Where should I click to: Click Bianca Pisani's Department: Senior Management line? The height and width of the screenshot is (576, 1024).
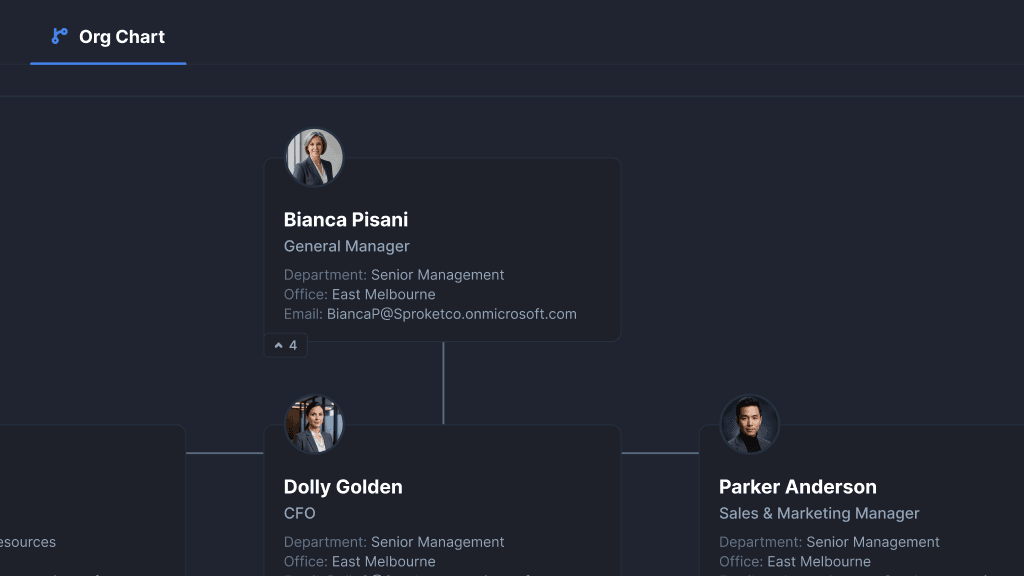[394, 275]
